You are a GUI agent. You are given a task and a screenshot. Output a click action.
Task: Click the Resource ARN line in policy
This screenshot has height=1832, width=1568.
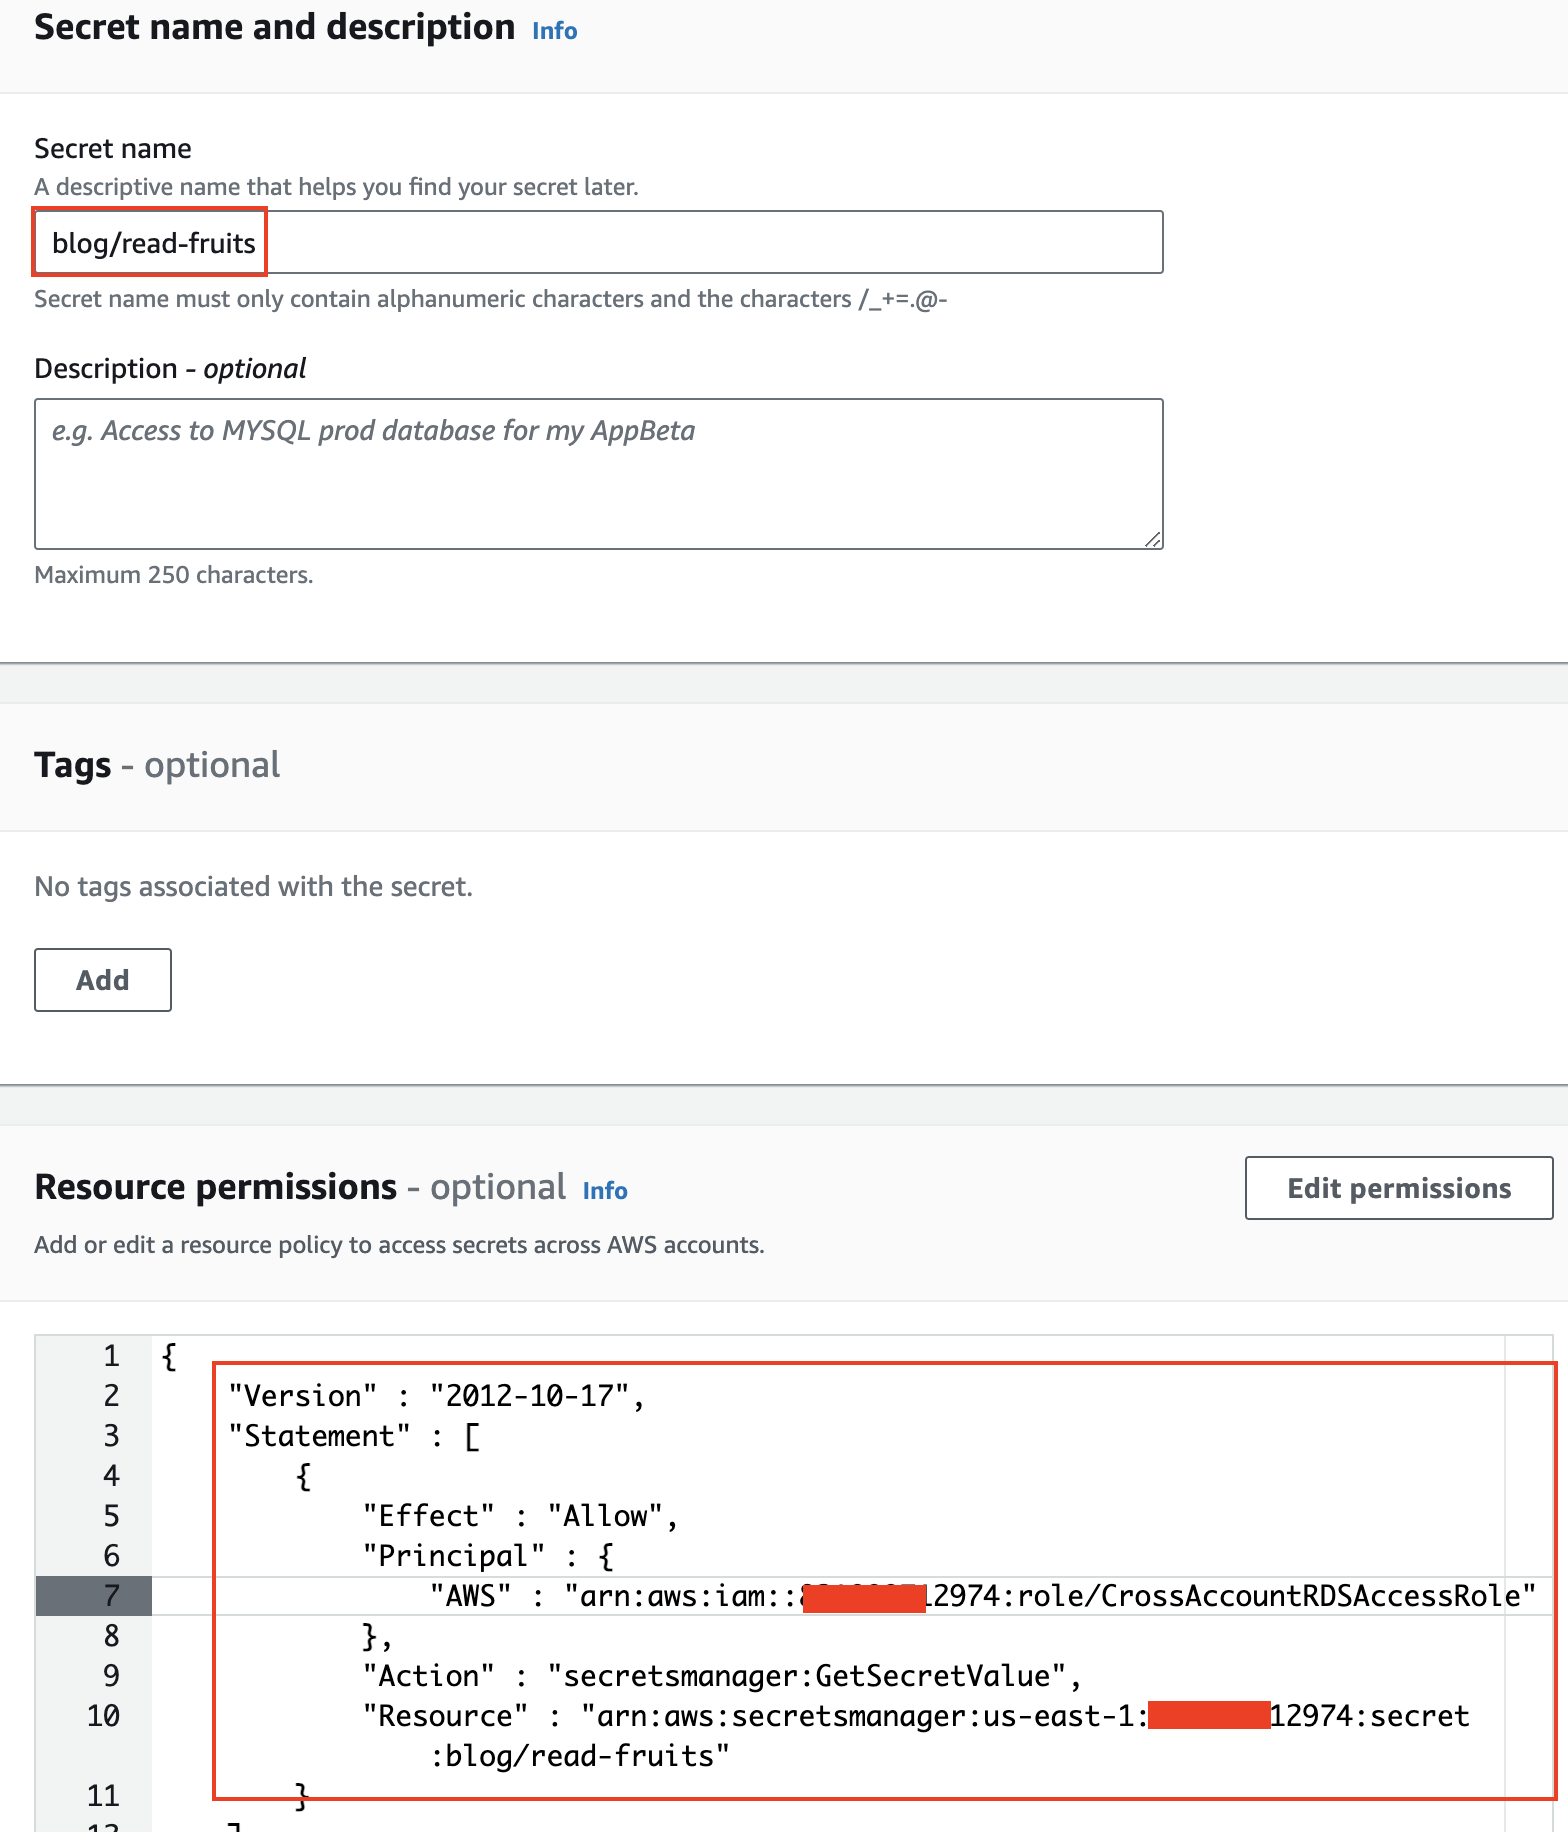(x=916, y=1716)
